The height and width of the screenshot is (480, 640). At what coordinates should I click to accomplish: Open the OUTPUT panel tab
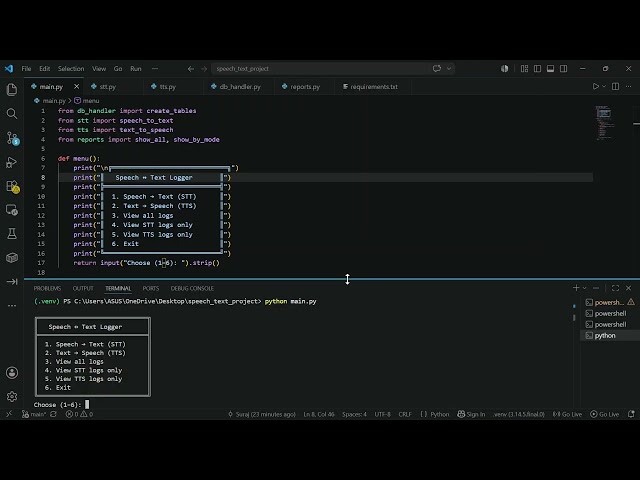(83, 288)
